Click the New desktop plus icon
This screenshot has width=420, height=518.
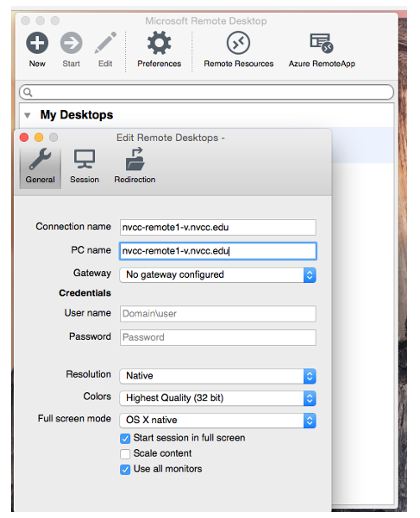click(37, 43)
